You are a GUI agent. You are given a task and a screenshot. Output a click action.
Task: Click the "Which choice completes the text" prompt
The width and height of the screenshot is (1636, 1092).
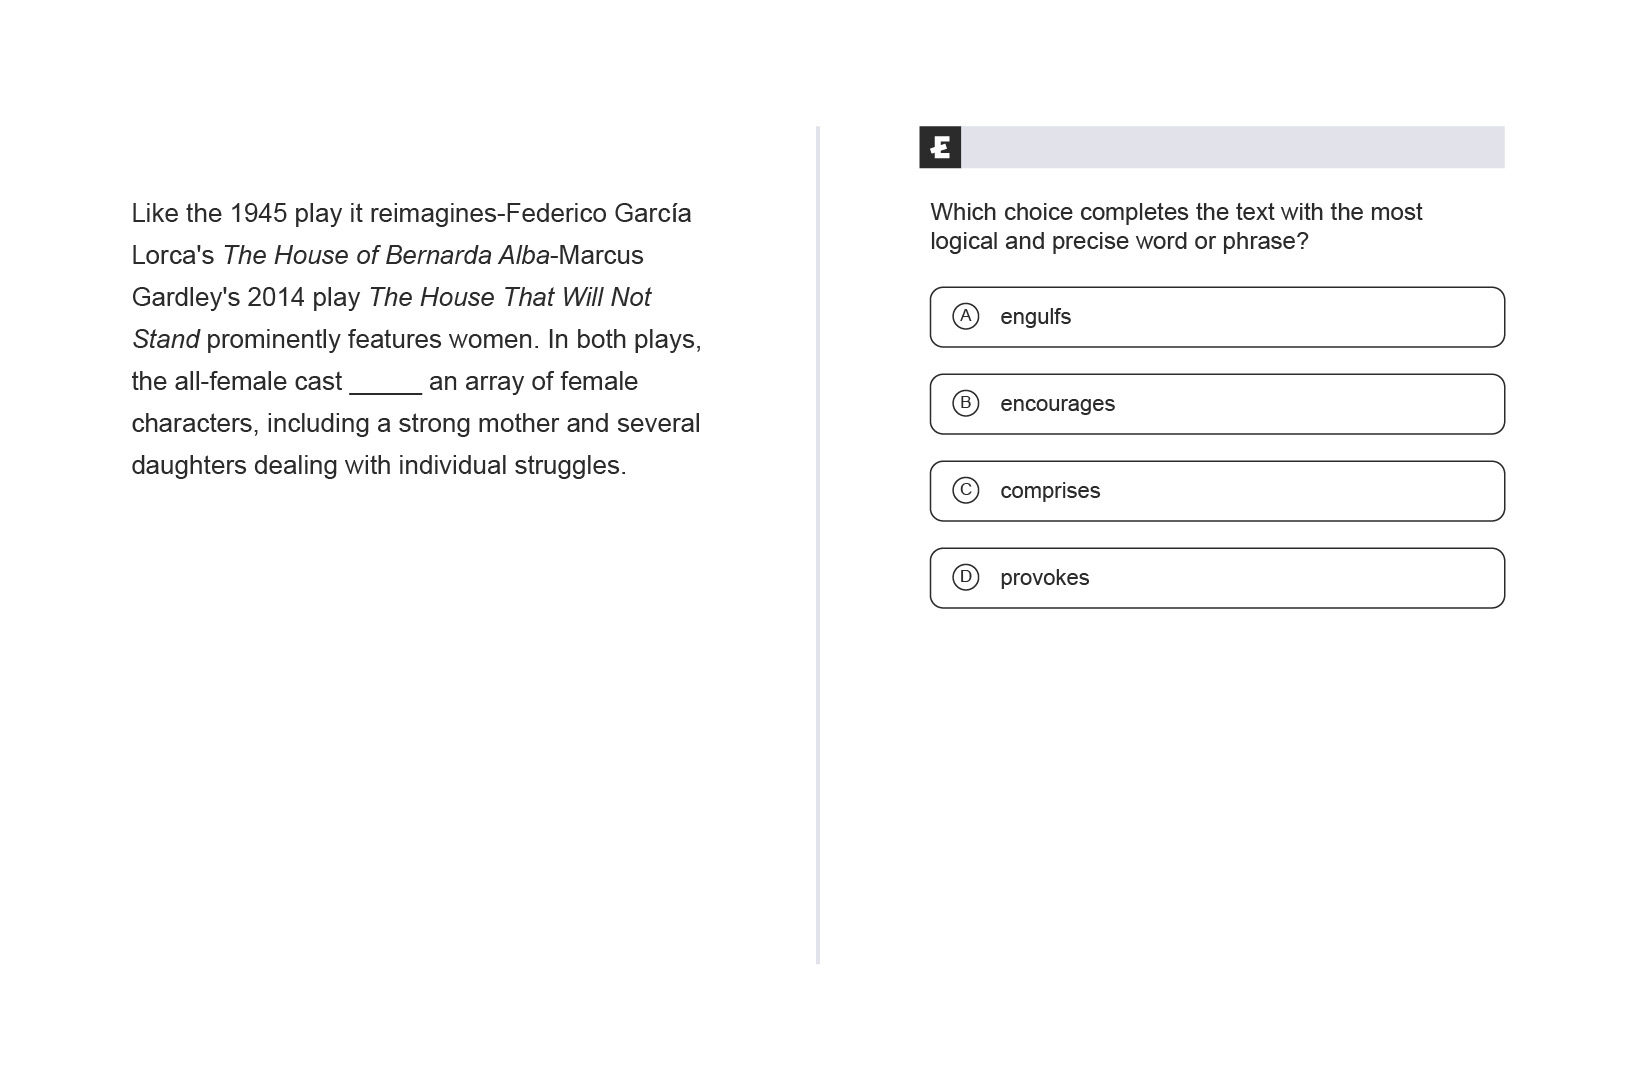(x=1176, y=226)
